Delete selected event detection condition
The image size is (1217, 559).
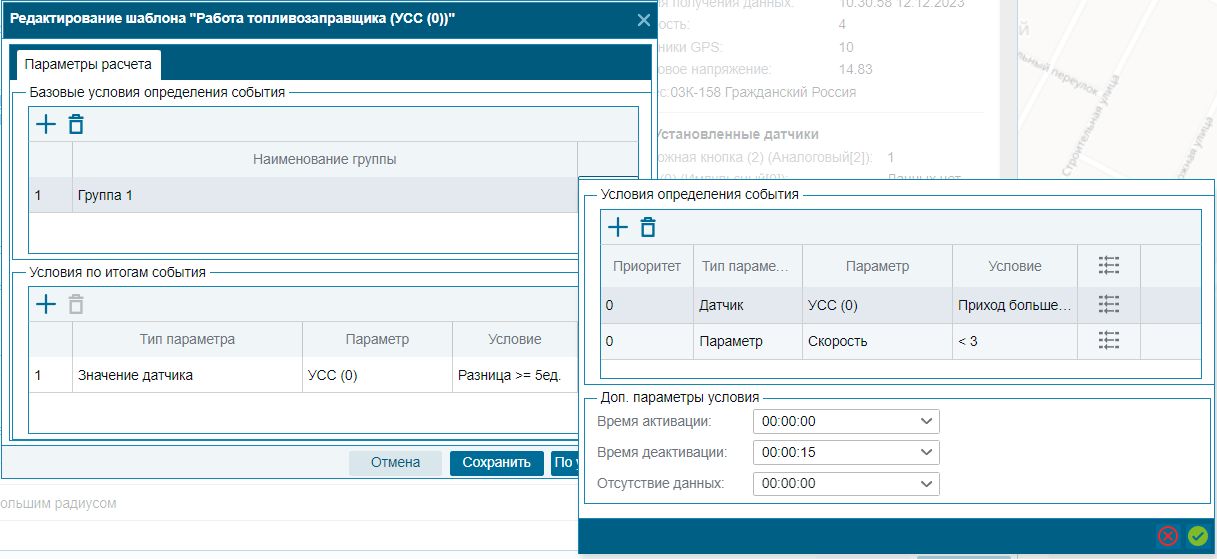click(x=648, y=227)
